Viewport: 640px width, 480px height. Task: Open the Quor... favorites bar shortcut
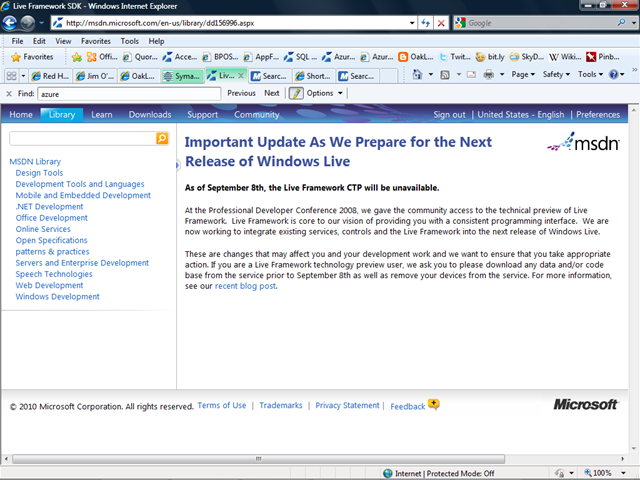[x=140, y=57]
